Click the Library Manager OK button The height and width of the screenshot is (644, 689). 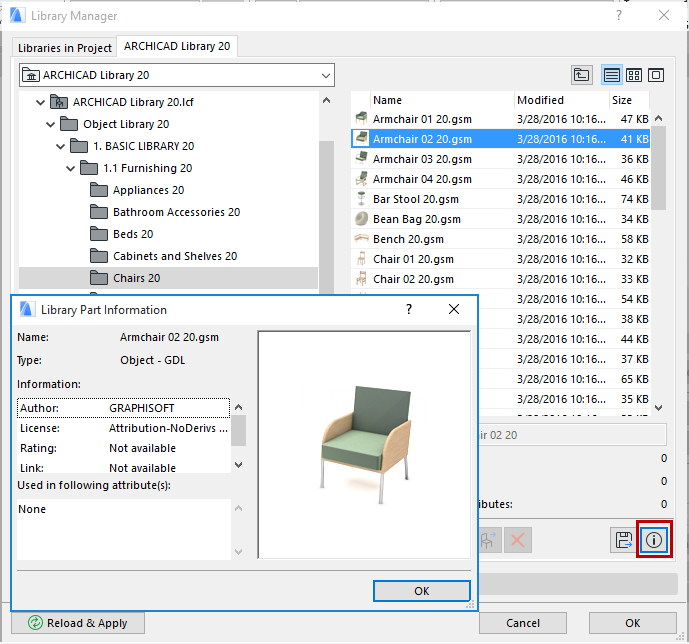pos(632,623)
